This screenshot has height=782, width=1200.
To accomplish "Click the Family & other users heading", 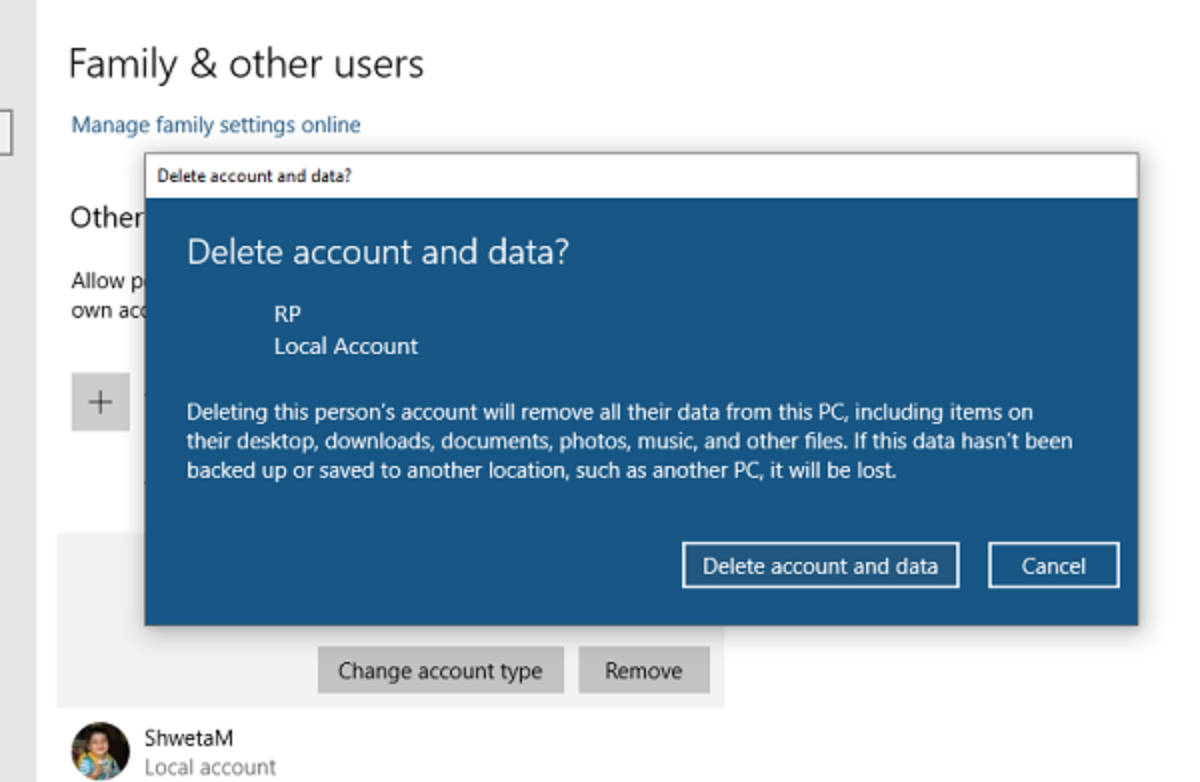I will 246,65.
